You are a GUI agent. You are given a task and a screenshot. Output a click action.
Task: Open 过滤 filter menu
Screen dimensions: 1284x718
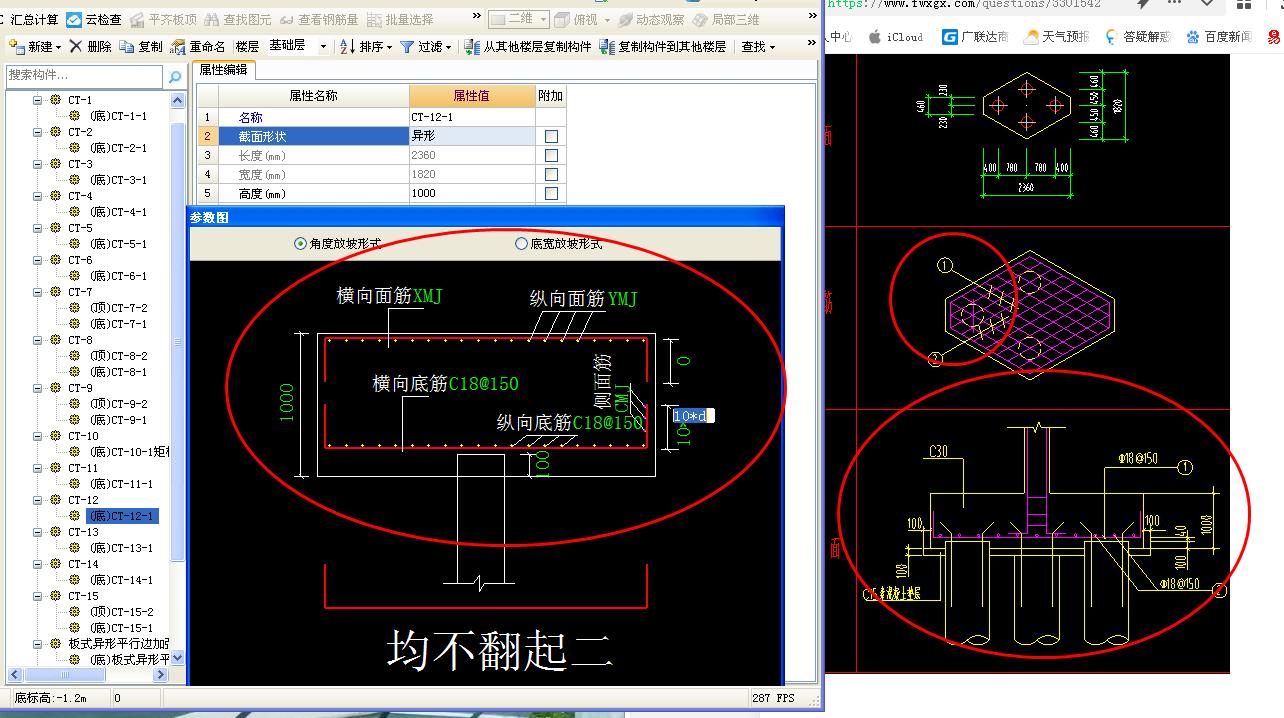[x=425, y=46]
